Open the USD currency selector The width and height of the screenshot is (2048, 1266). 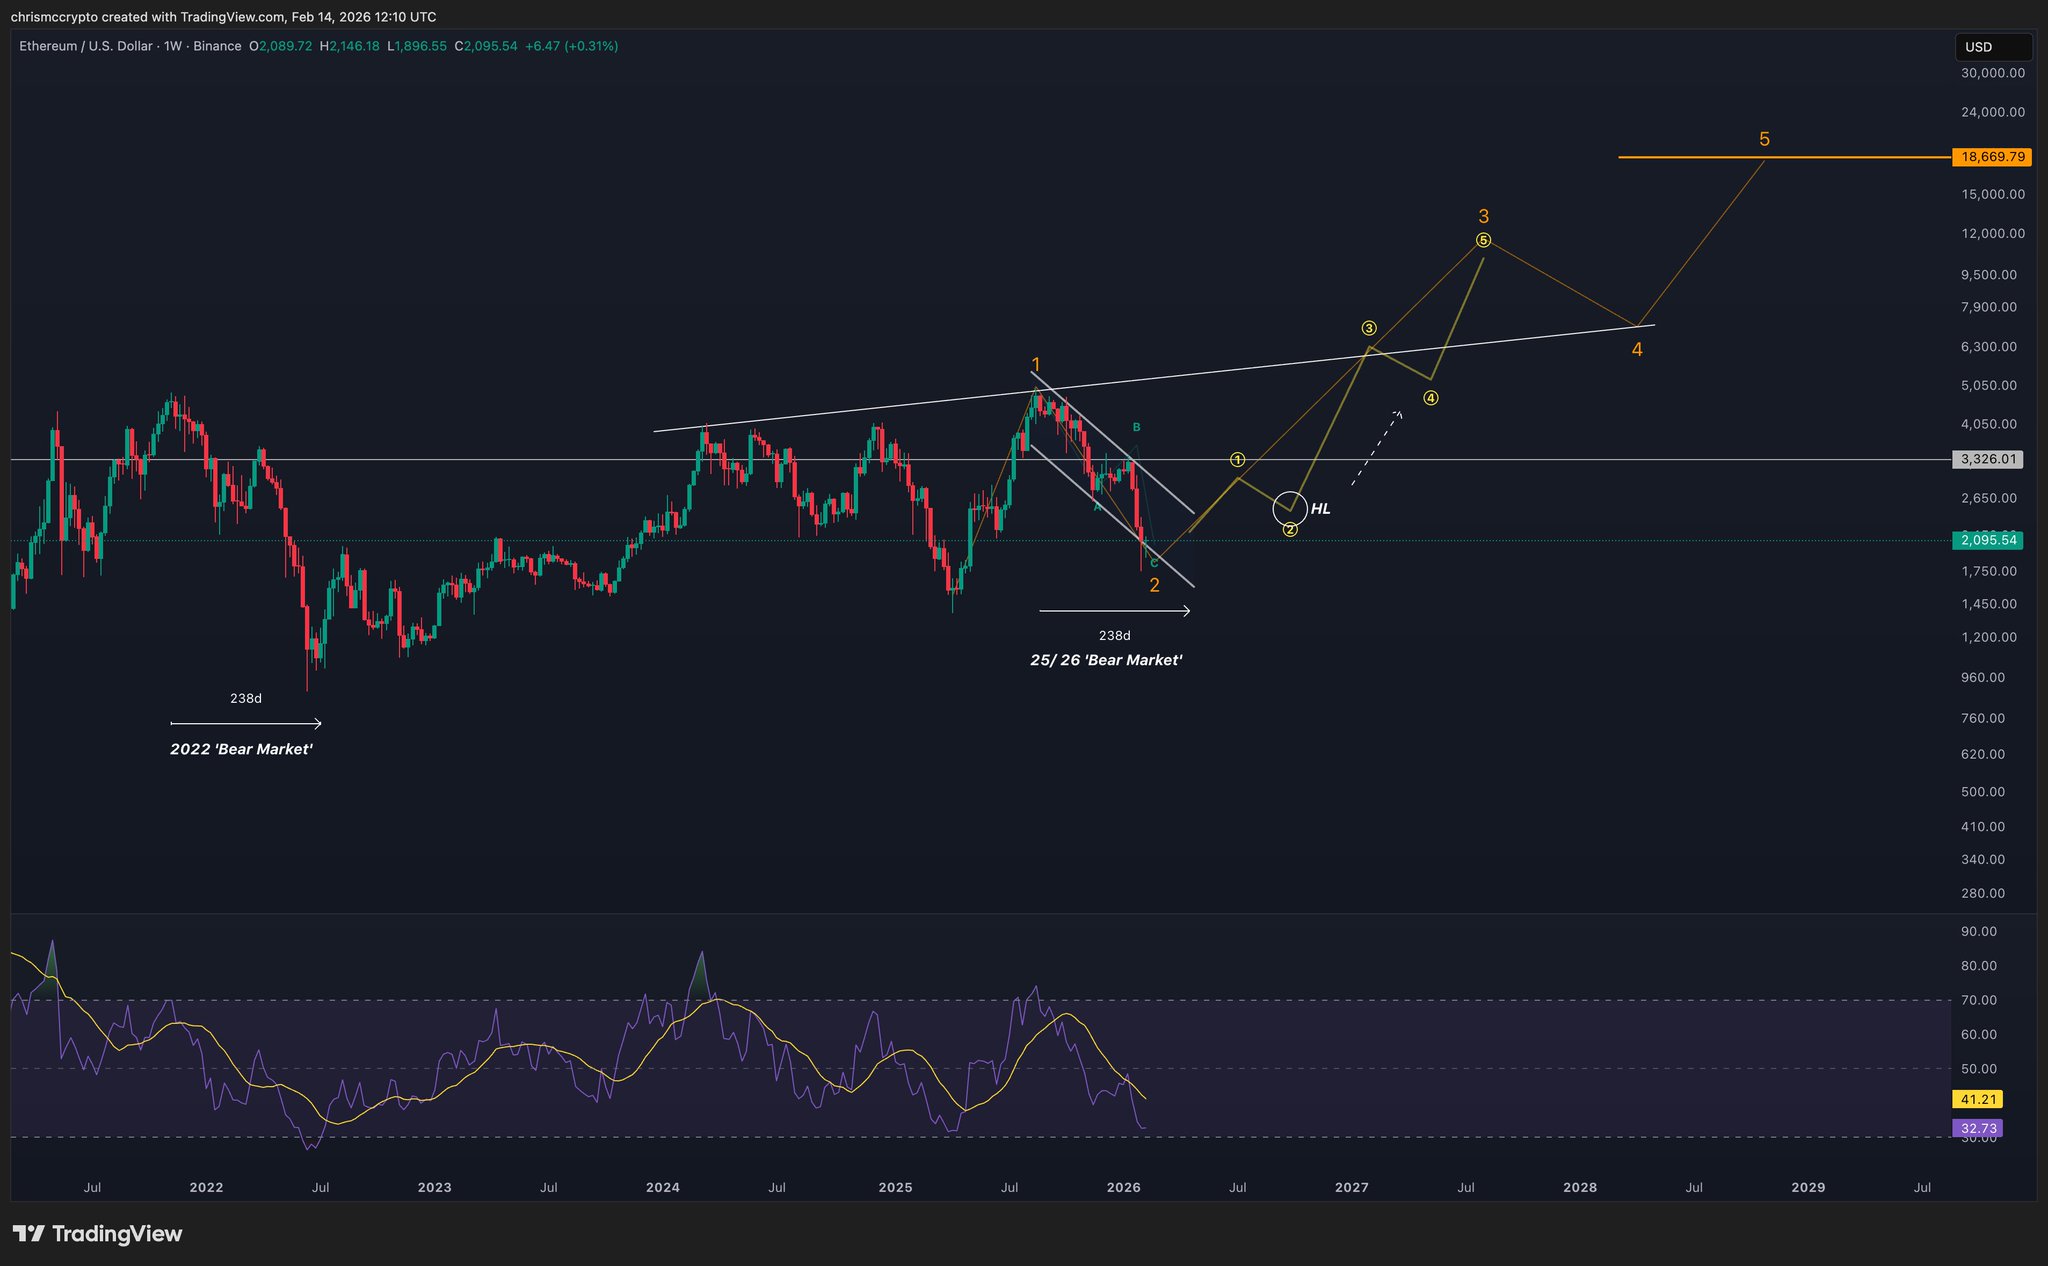coord(1992,47)
